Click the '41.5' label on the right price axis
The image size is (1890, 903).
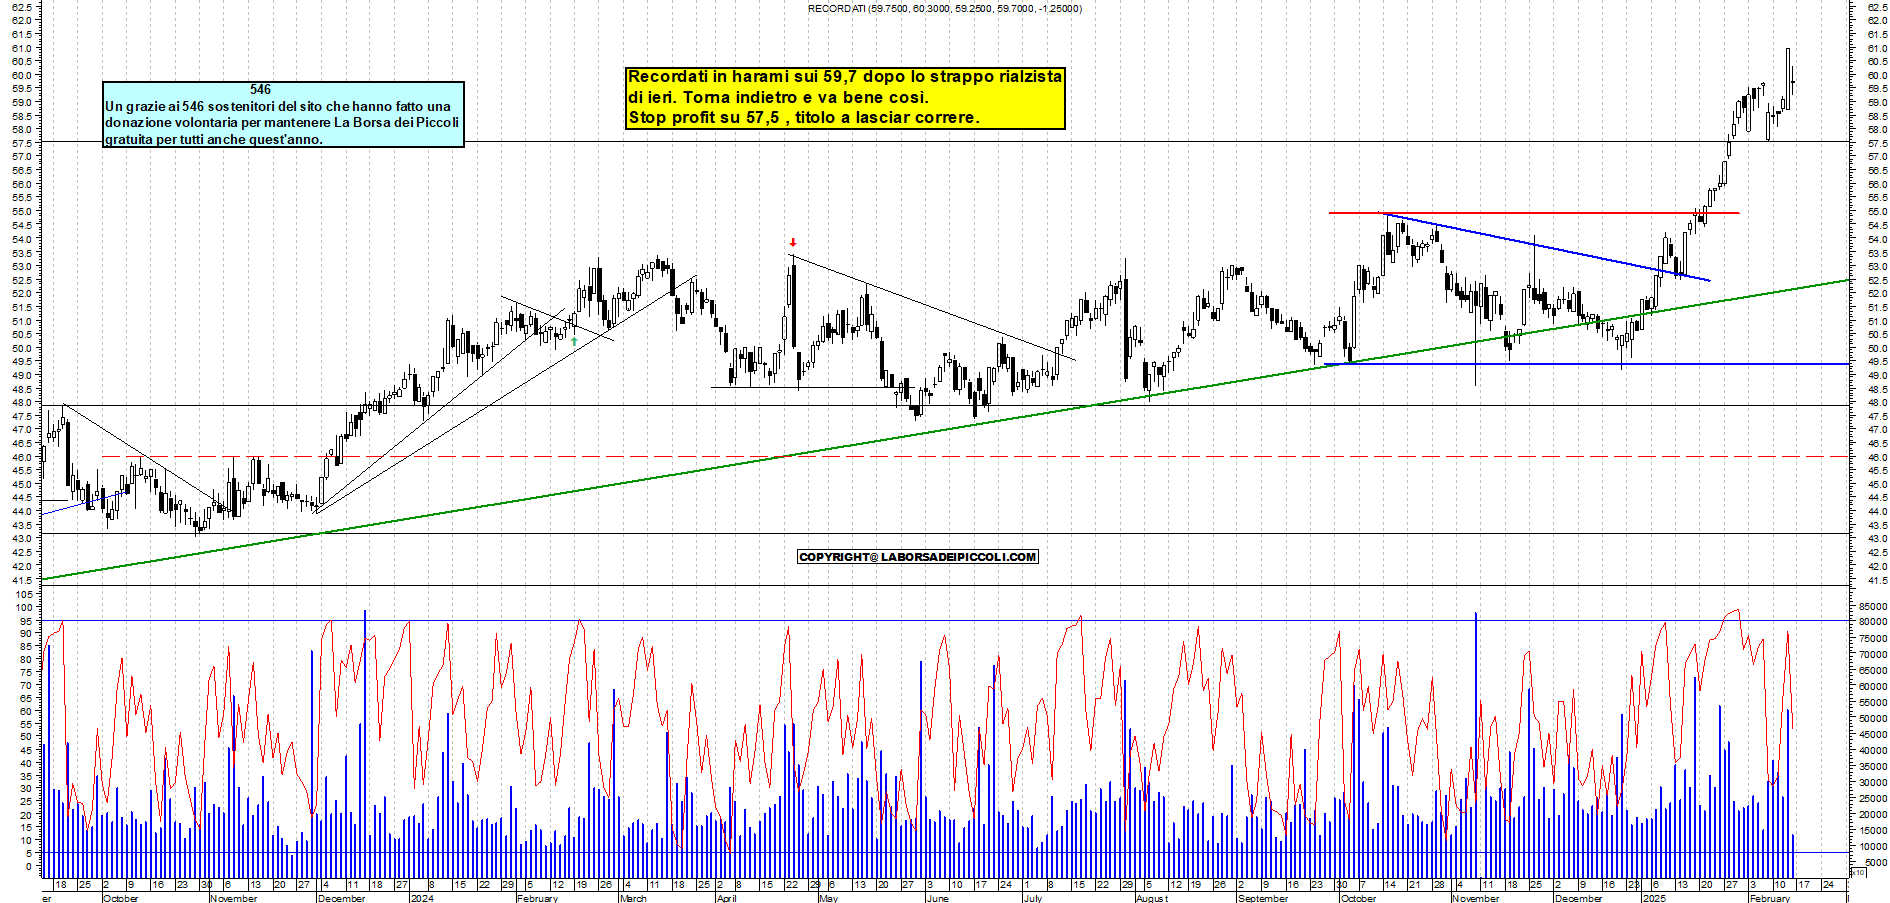point(1876,581)
